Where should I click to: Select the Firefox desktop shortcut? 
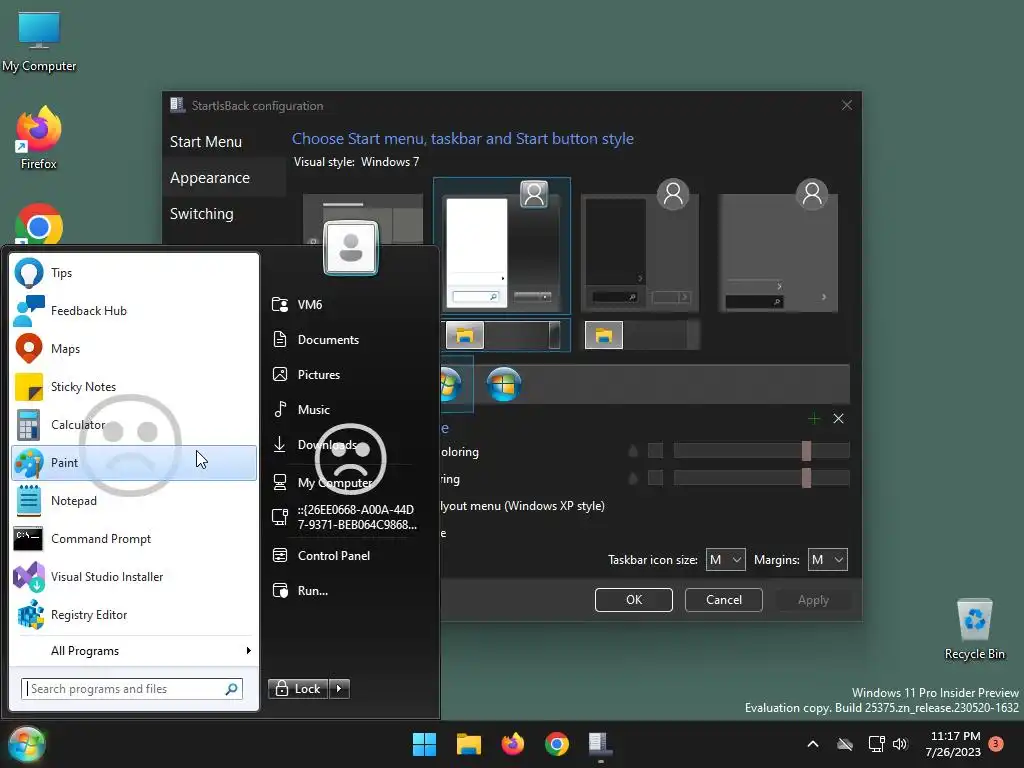[x=39, y=138]
